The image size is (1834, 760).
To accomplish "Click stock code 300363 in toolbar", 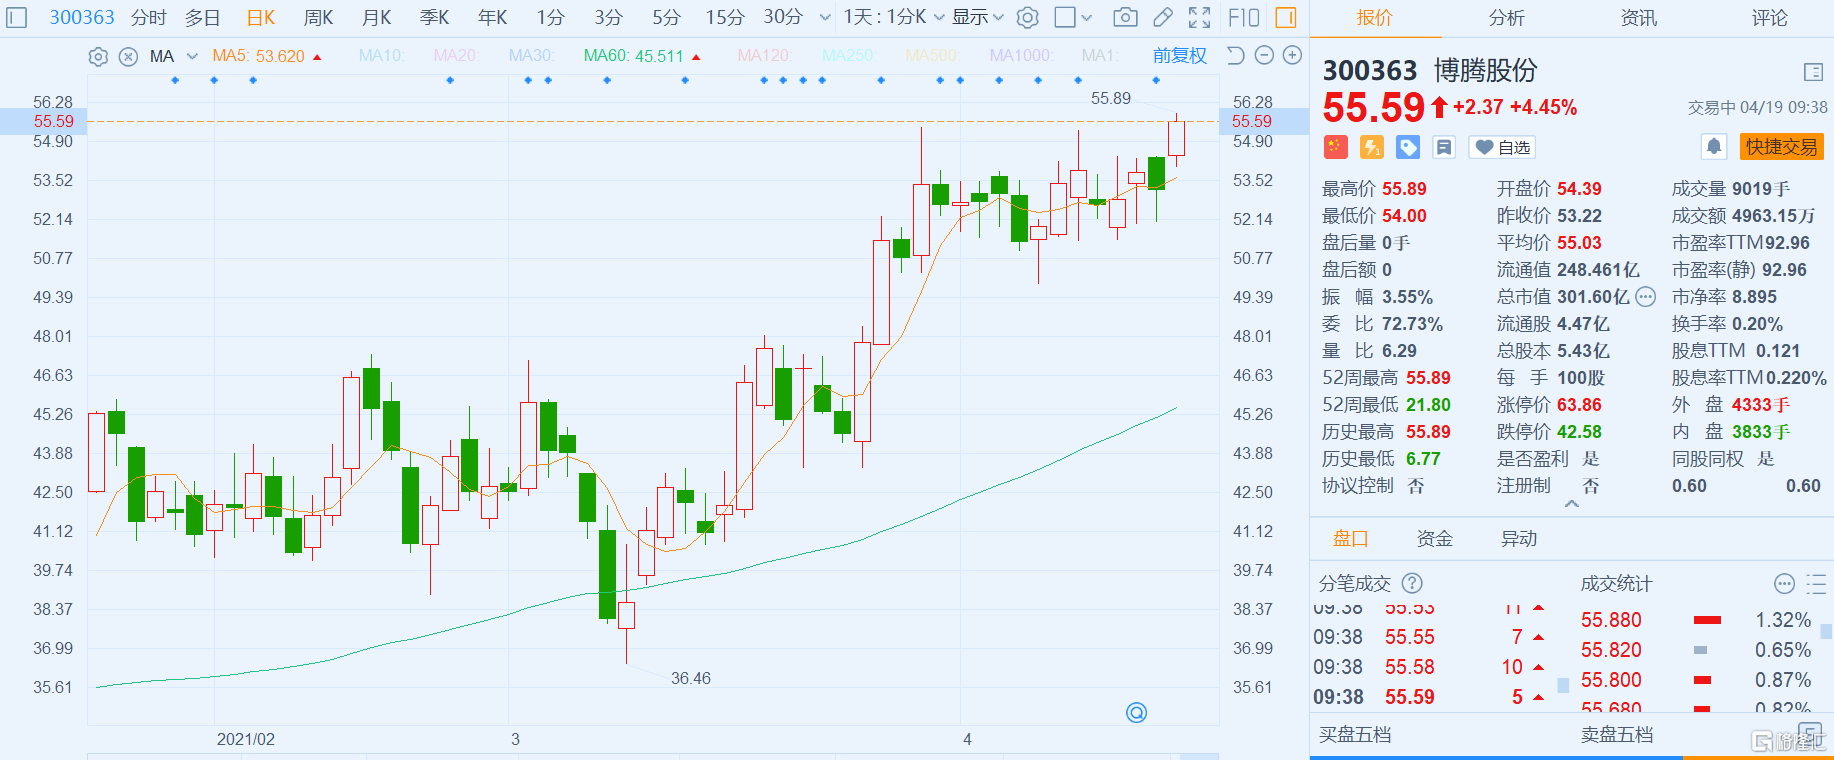I will (82, 17).
